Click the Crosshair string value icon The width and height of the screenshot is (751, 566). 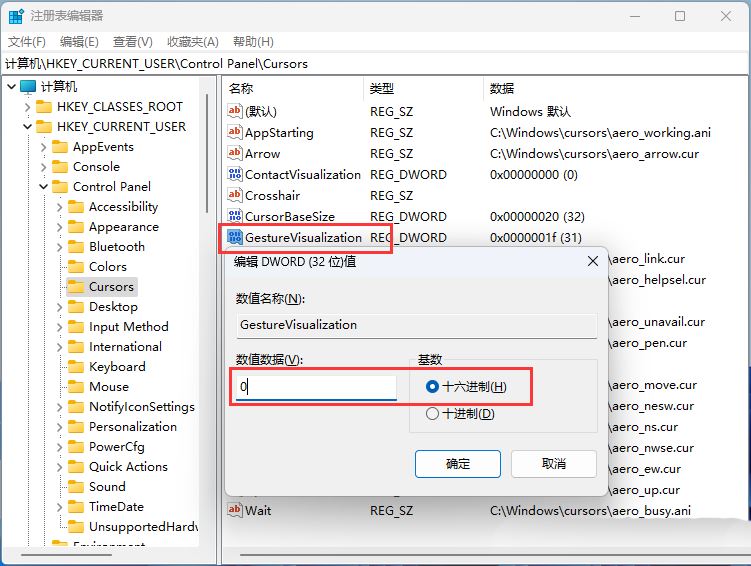click(x=235, y=195)
